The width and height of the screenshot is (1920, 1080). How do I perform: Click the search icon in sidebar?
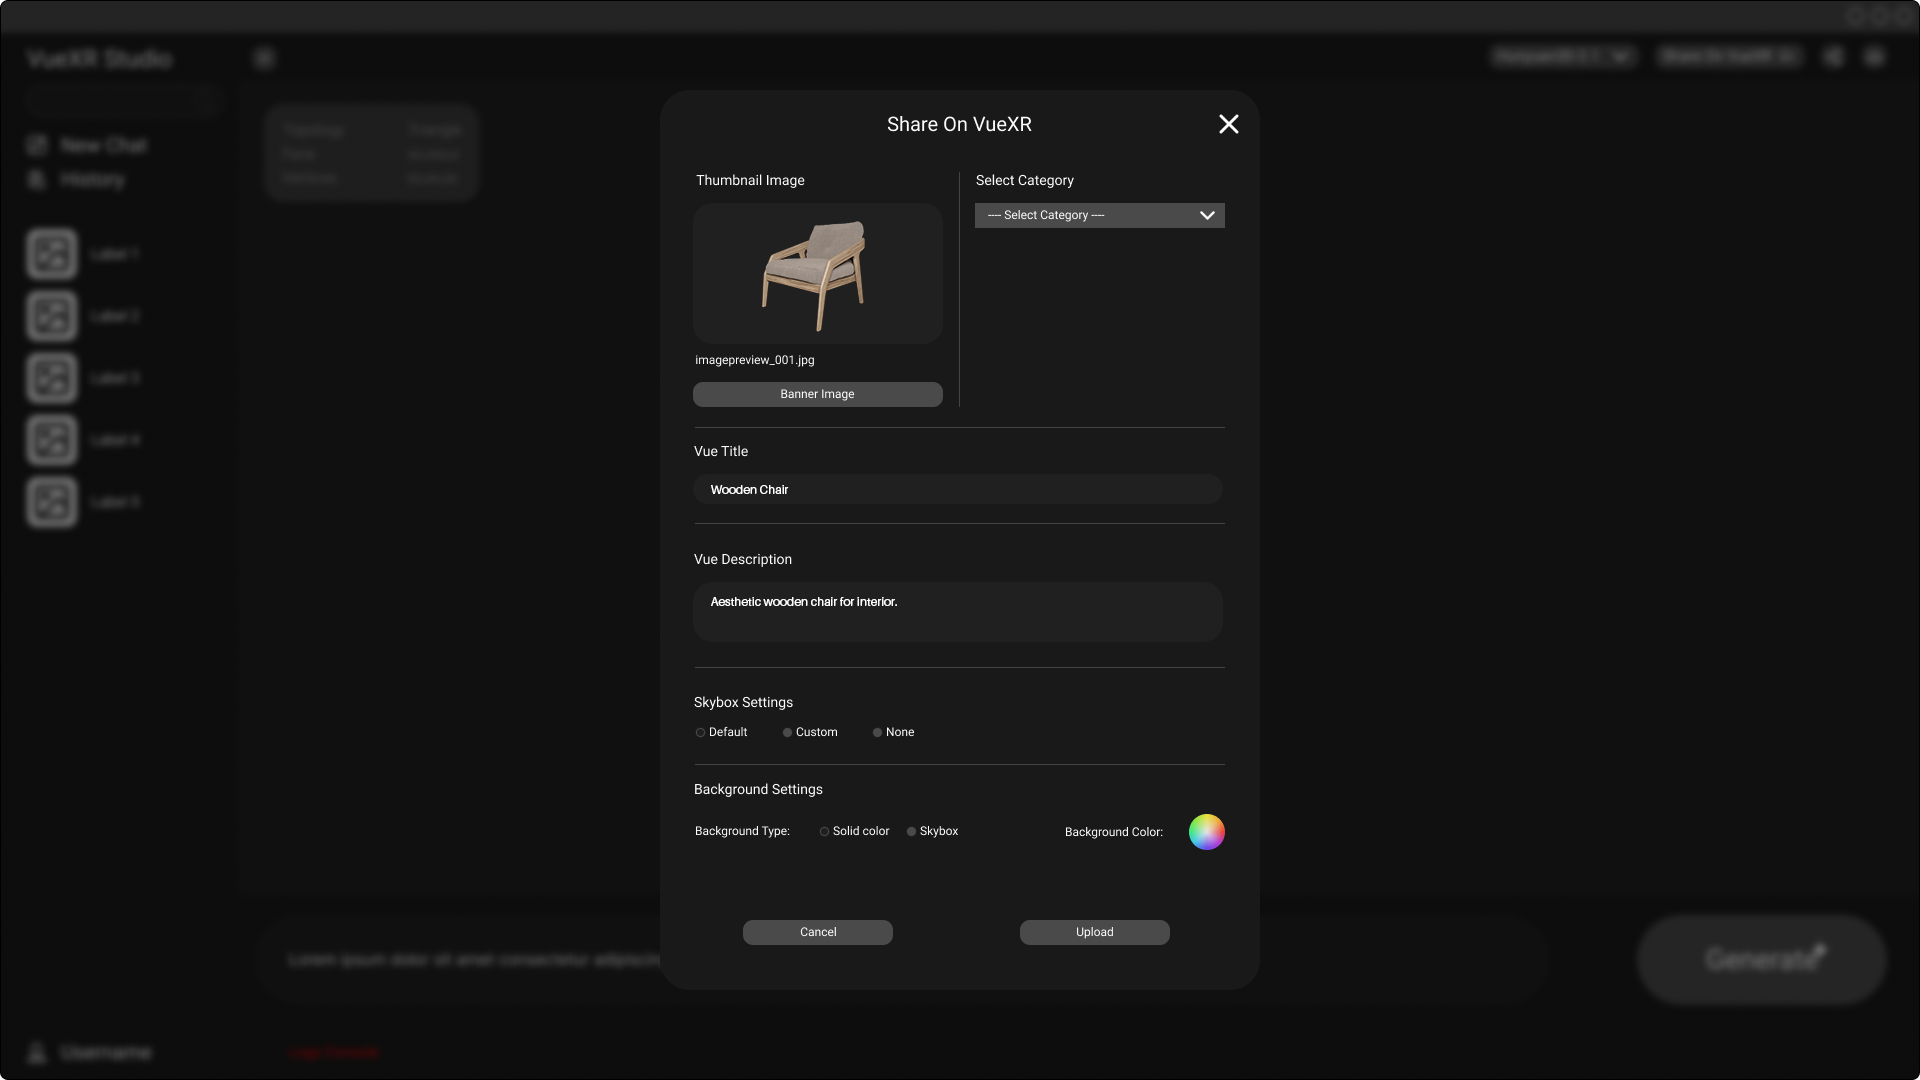coord(203,101)
